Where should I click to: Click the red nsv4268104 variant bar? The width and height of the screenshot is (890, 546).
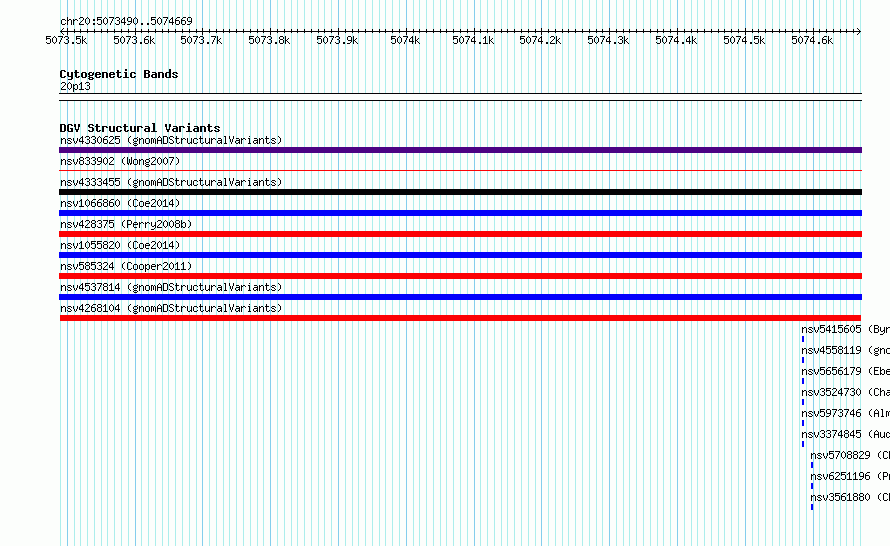pos(460,318)
